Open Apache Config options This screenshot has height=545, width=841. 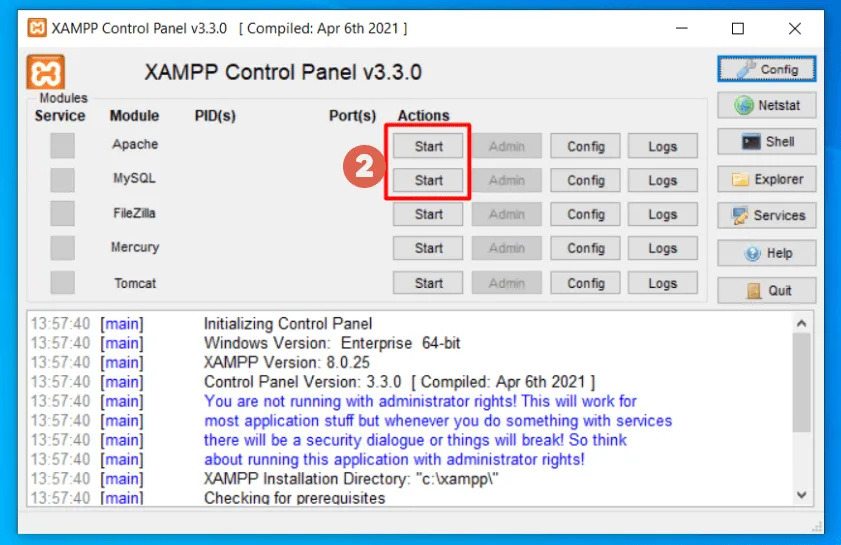point(586,146)
